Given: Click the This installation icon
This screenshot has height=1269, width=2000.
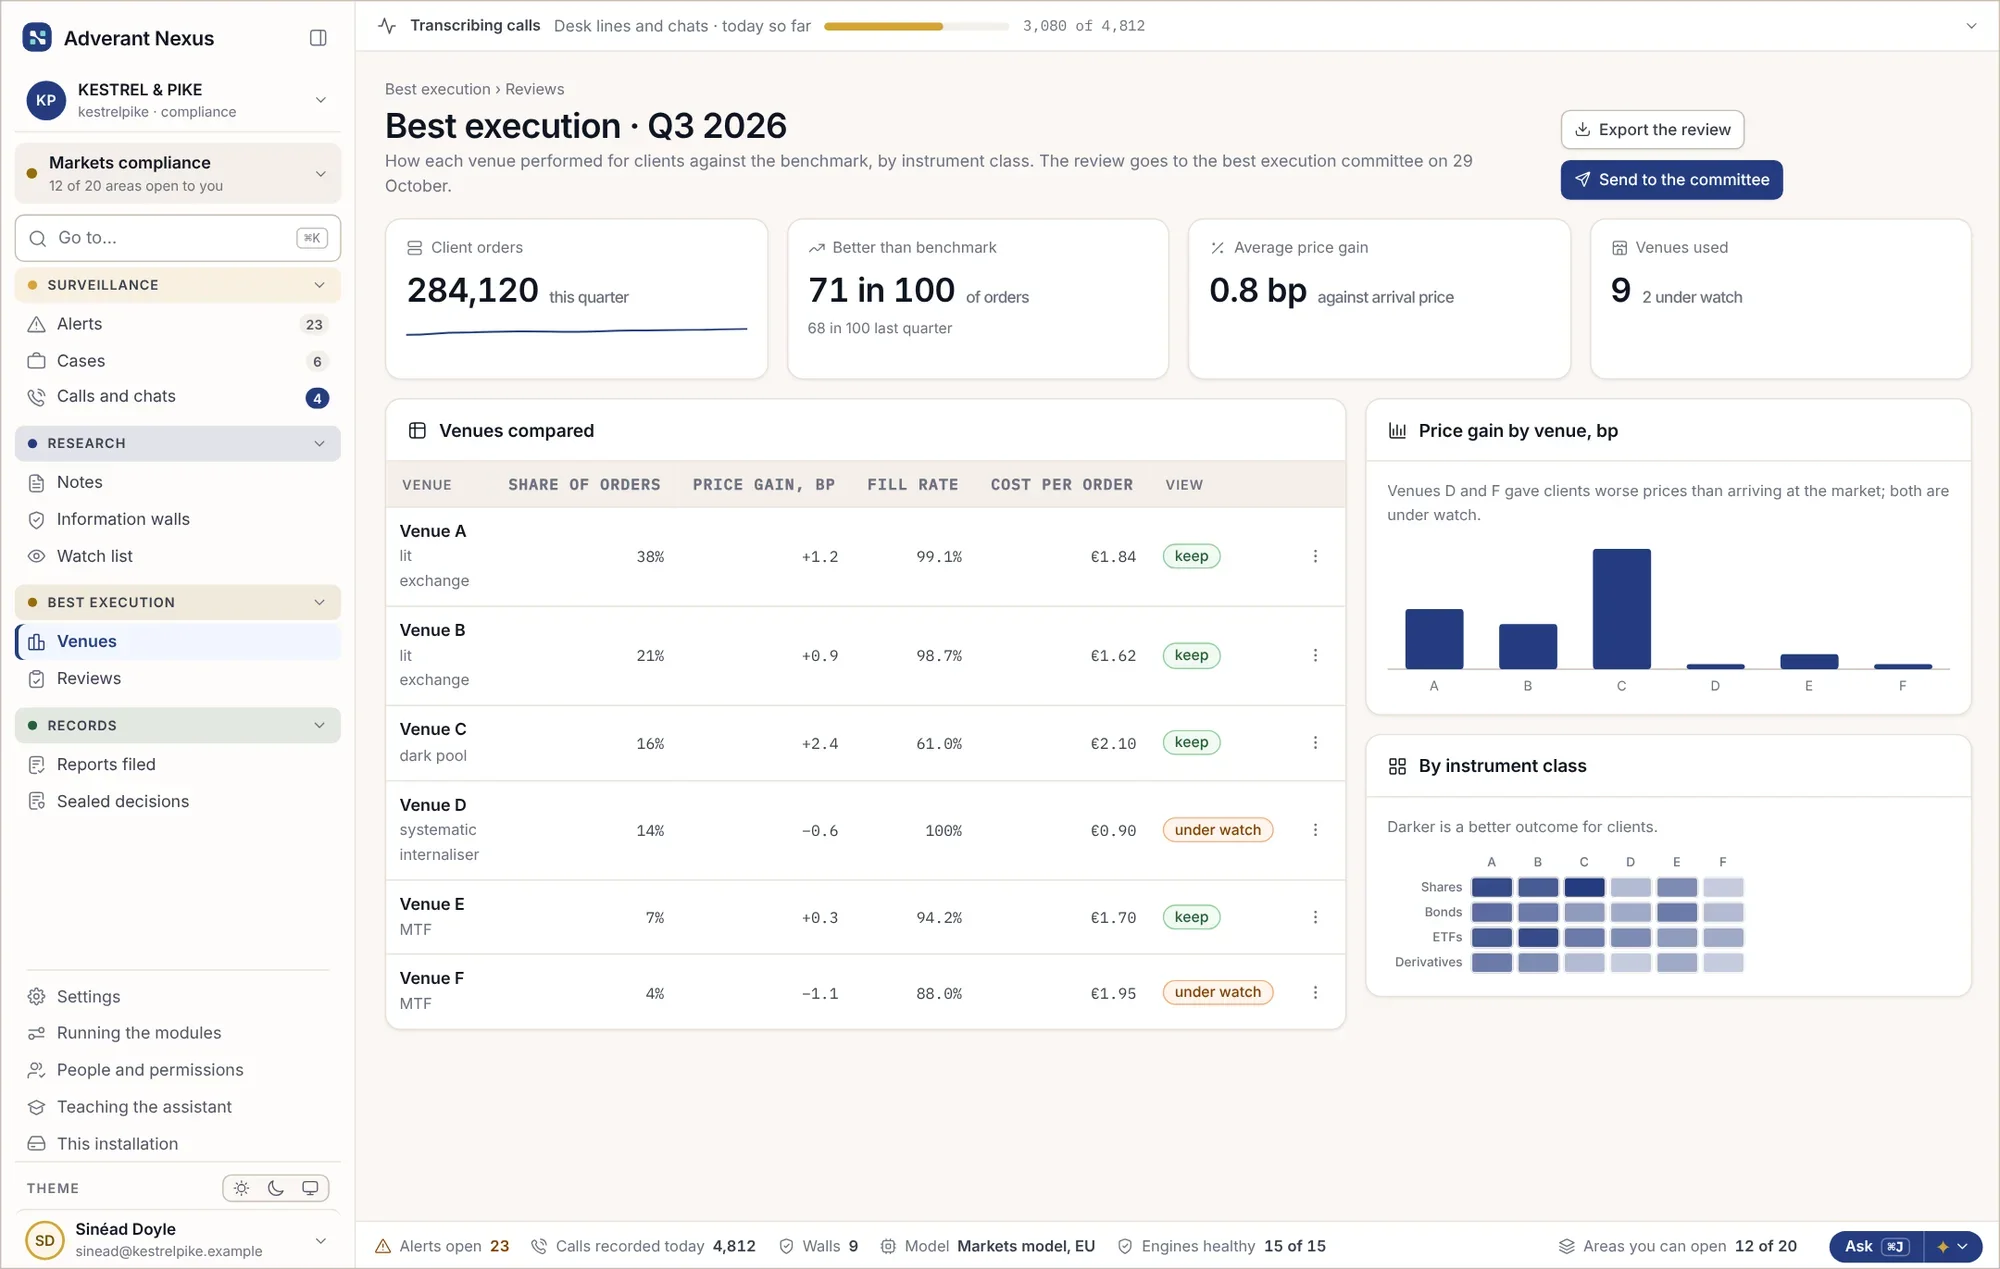Looking at the screenshot, I should click(x=37, y=1144).
